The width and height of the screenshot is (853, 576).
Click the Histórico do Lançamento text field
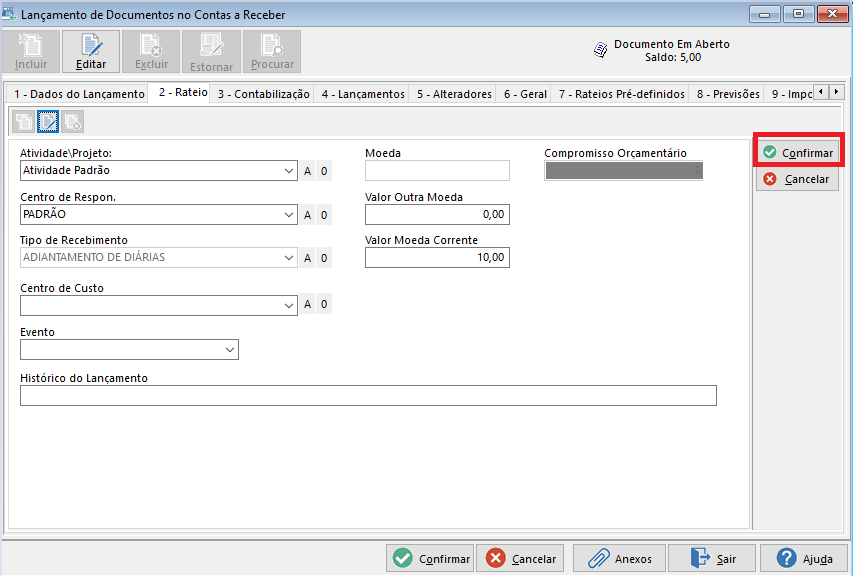click(x=368, y=395)
